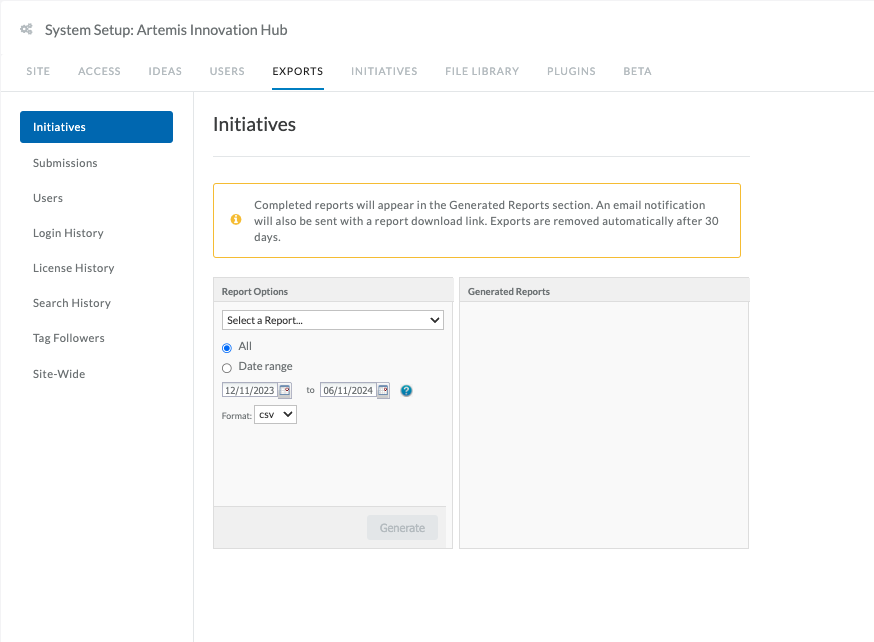Click the blue help question mark icon

[x=406, y=391]
